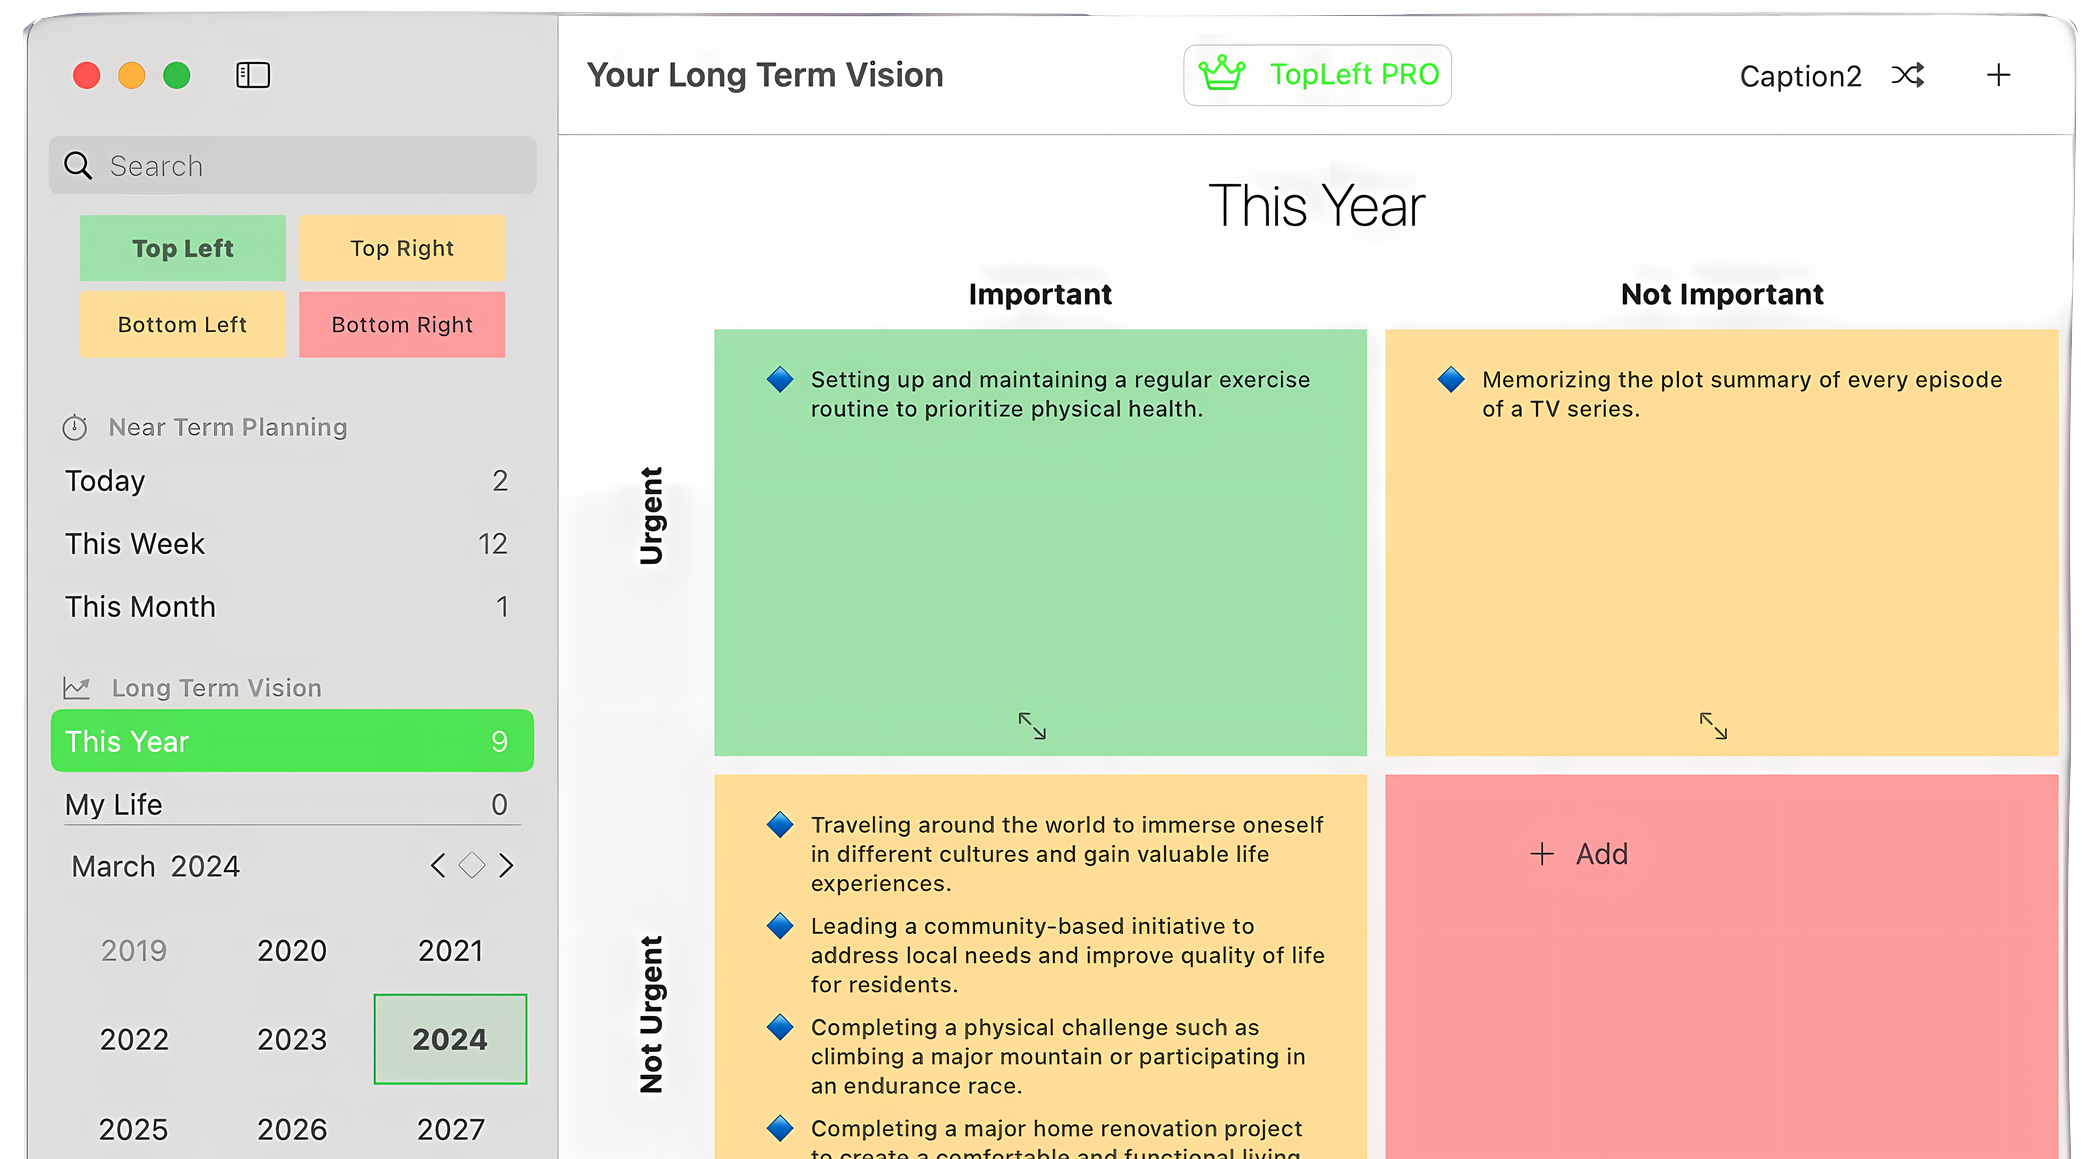Image resolution: width=2090 pixels, height=1159 pixels.
Task: Open the This Week list
Action: [286, 544]
